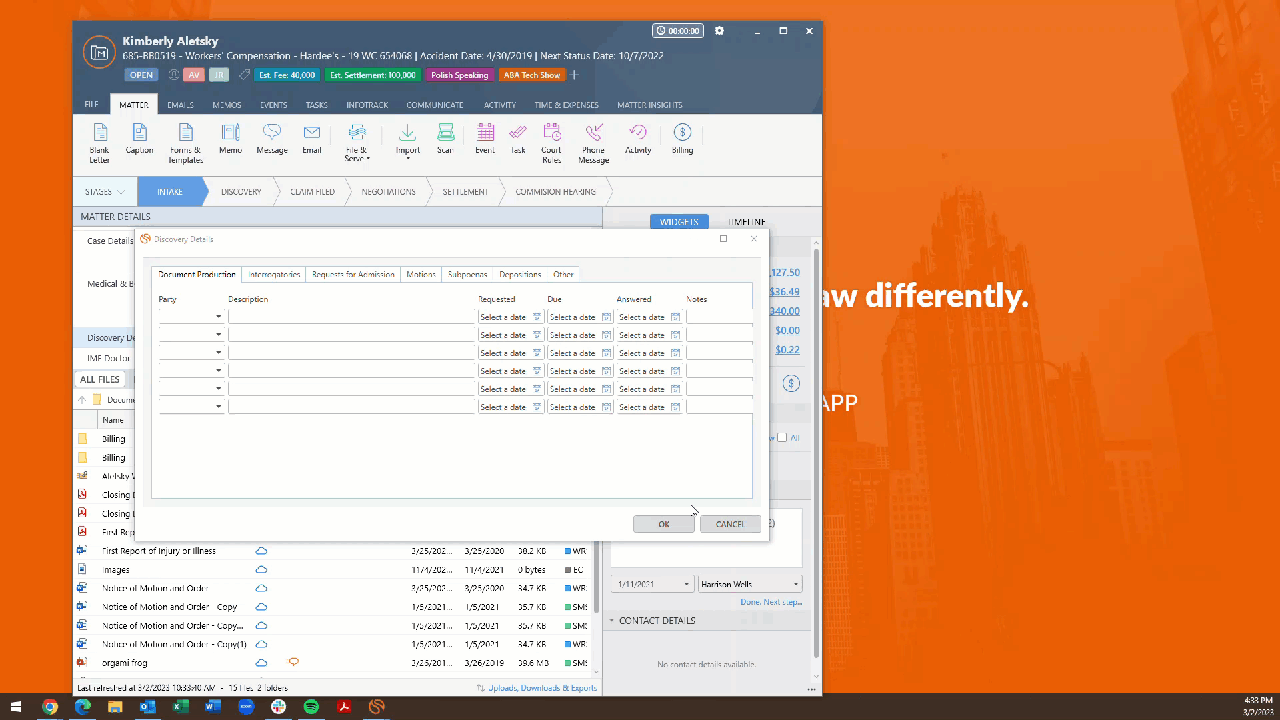This screenshot has height=720, width=1280.
Task: Open the Requests for Admission tab
Action: click(353, 274)
